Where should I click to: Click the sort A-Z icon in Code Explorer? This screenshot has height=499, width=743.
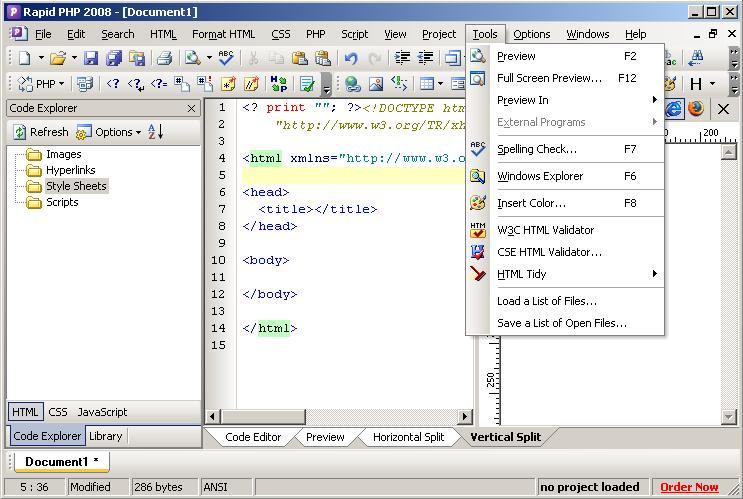(155, 131)
